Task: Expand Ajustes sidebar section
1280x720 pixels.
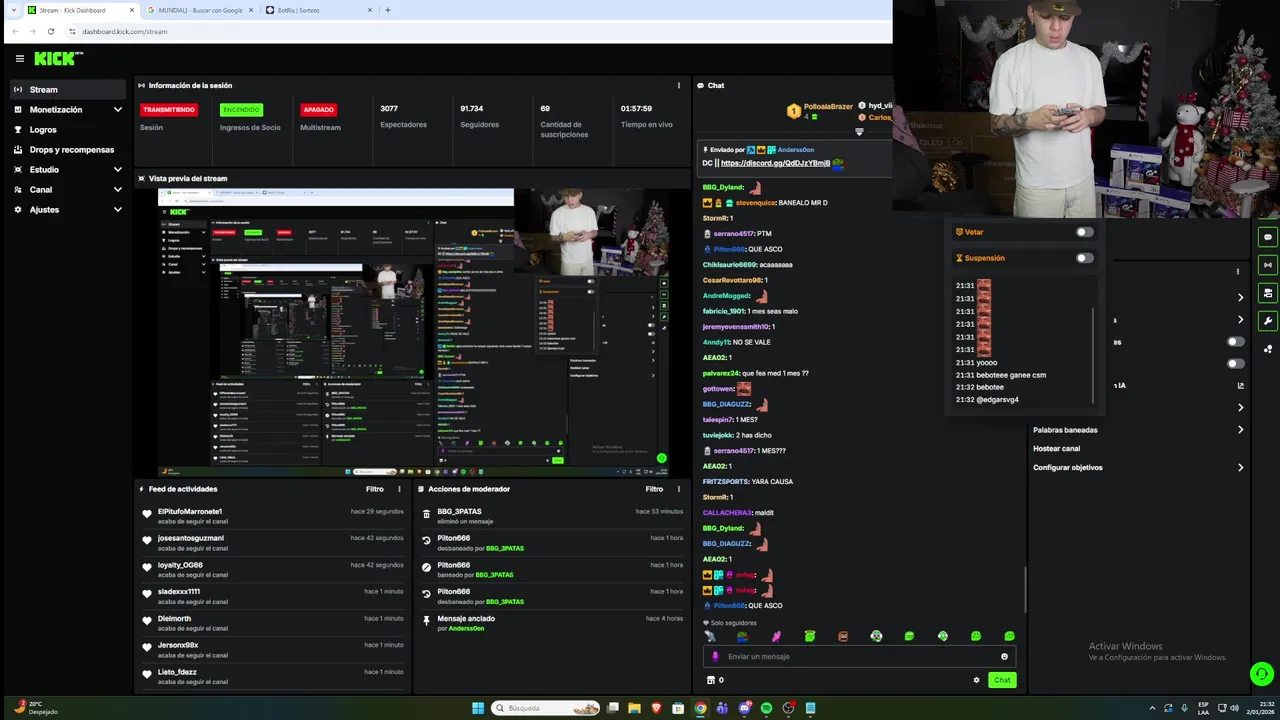Action: (x=118, y=210)
